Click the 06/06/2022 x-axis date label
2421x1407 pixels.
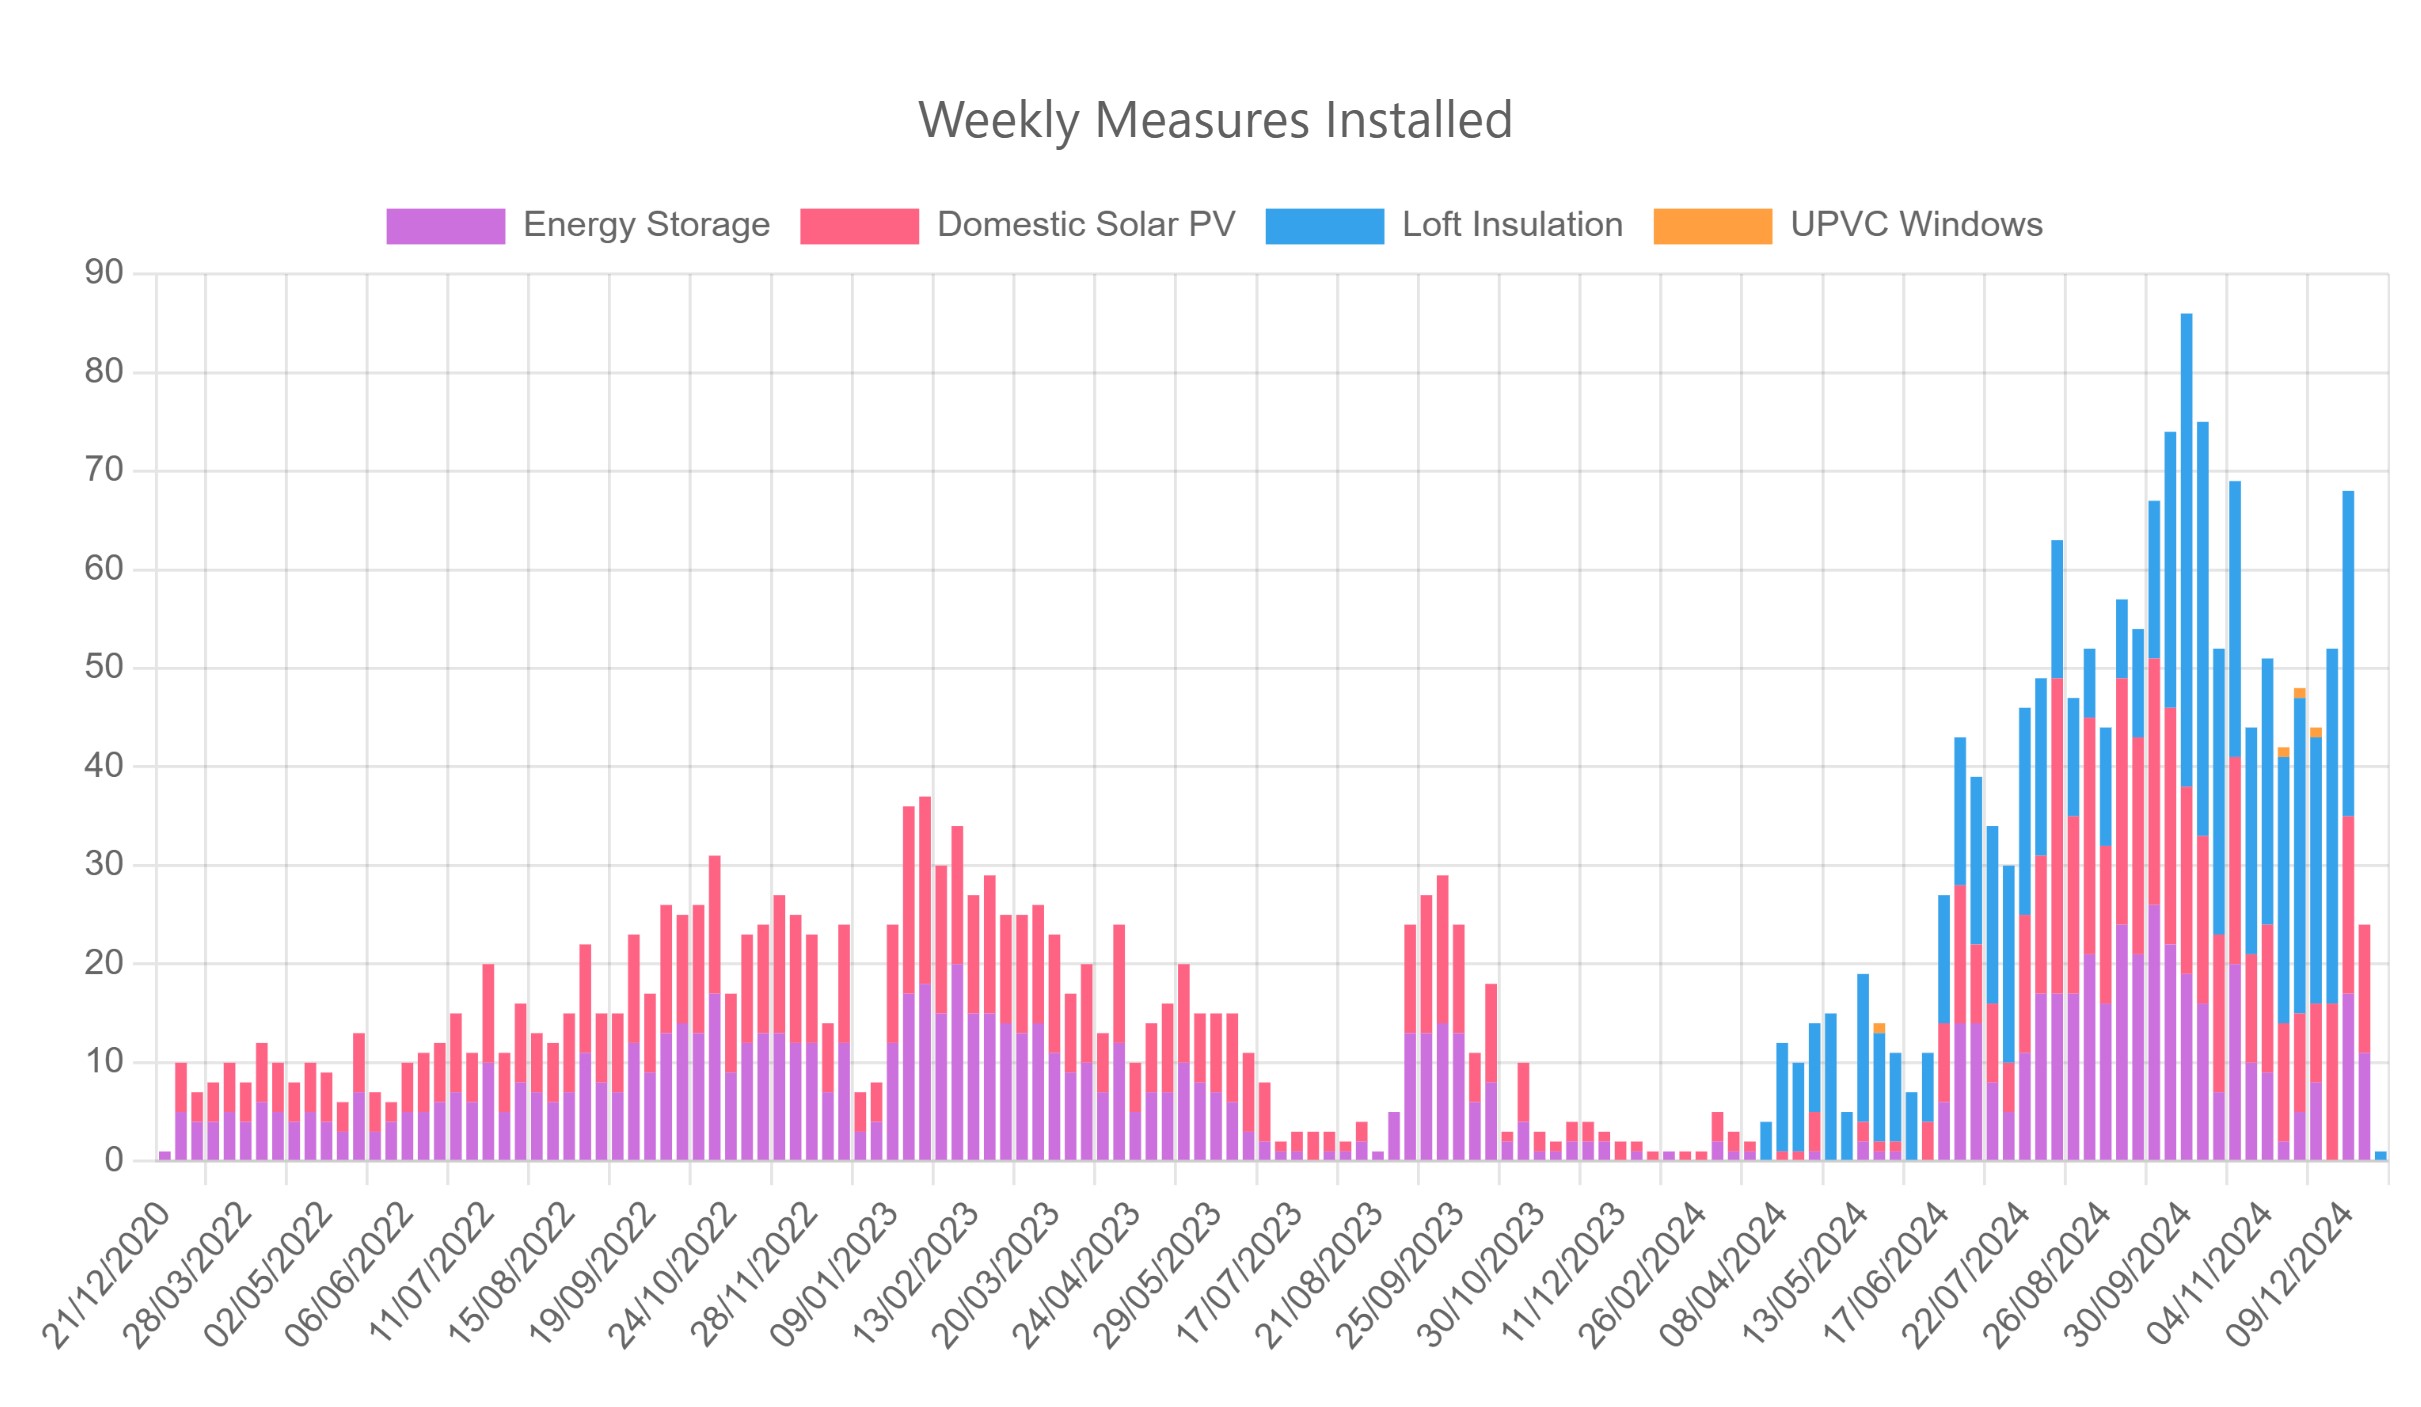pos(349,1275)
